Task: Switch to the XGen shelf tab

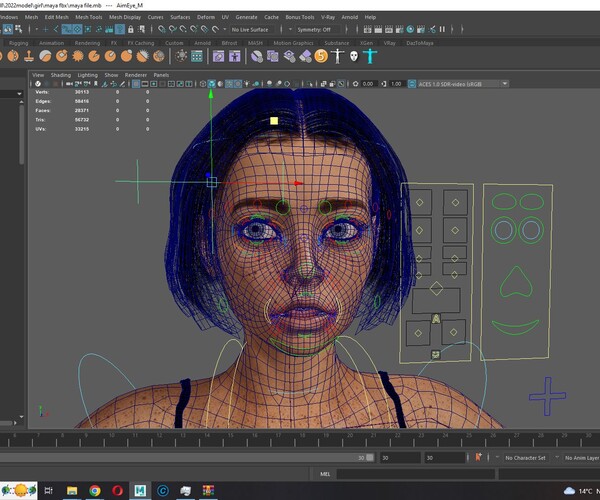Action: pos(366,43)
